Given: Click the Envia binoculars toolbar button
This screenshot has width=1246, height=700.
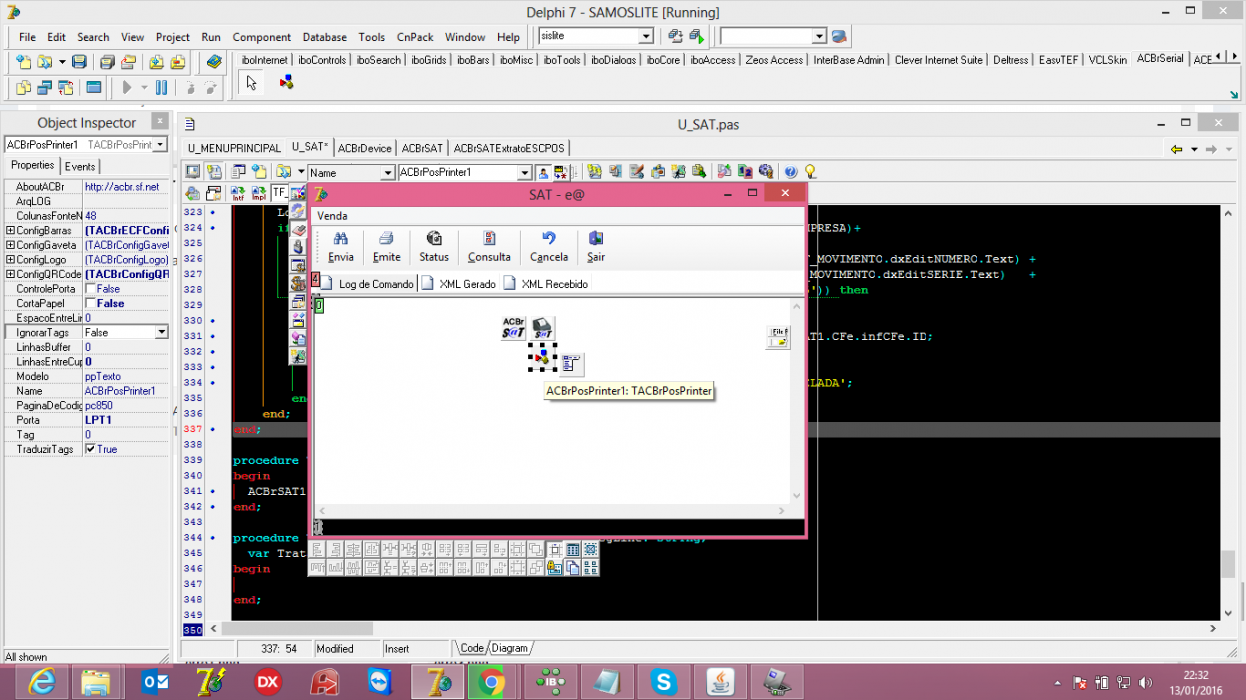Looking at the screenshot, I should (x=340, y=246).
